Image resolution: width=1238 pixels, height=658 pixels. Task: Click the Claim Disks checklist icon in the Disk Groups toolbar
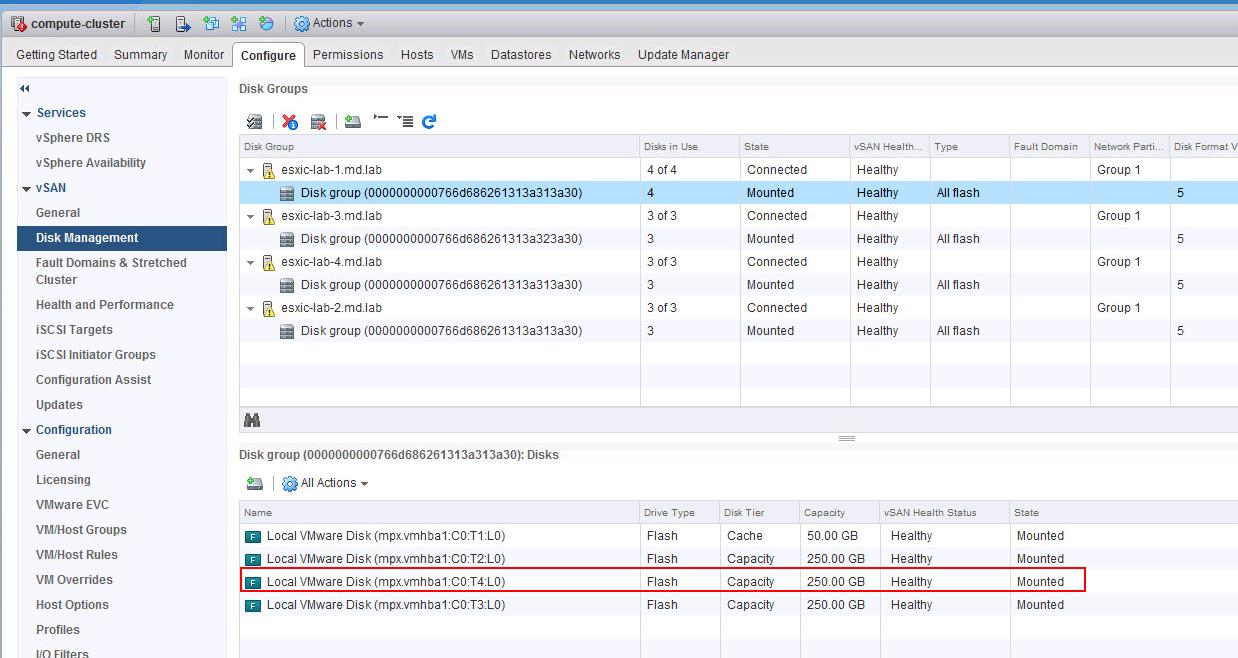pyautogui.click(x=255, y=122)
